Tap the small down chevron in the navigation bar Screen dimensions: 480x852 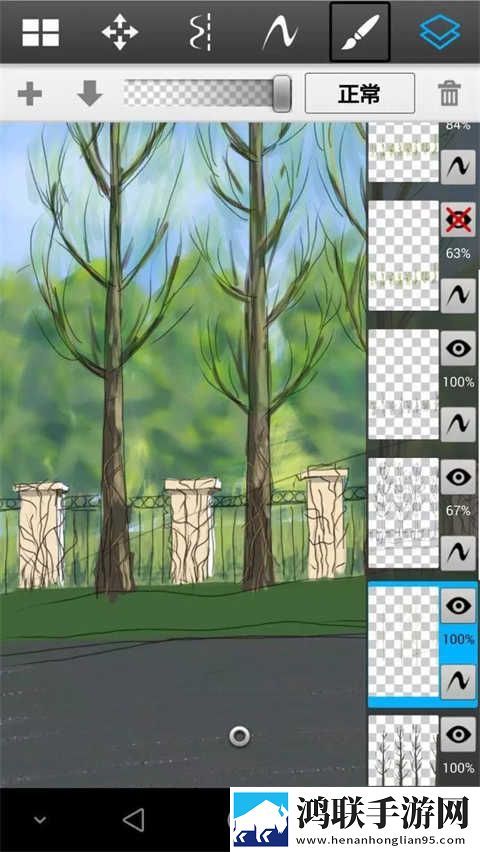pyautogui.click(x=40, y=820)
